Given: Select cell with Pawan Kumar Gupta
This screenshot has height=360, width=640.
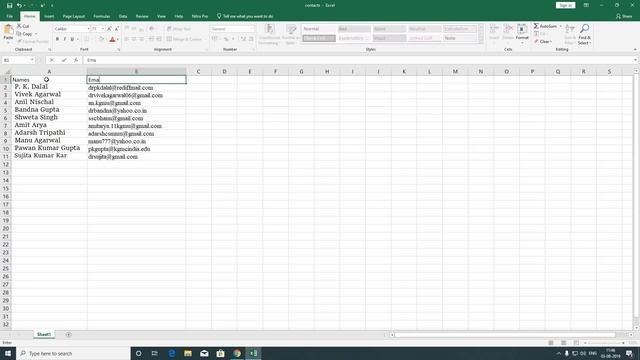Looking at the screenshot, I should click(x=49, y=149).
